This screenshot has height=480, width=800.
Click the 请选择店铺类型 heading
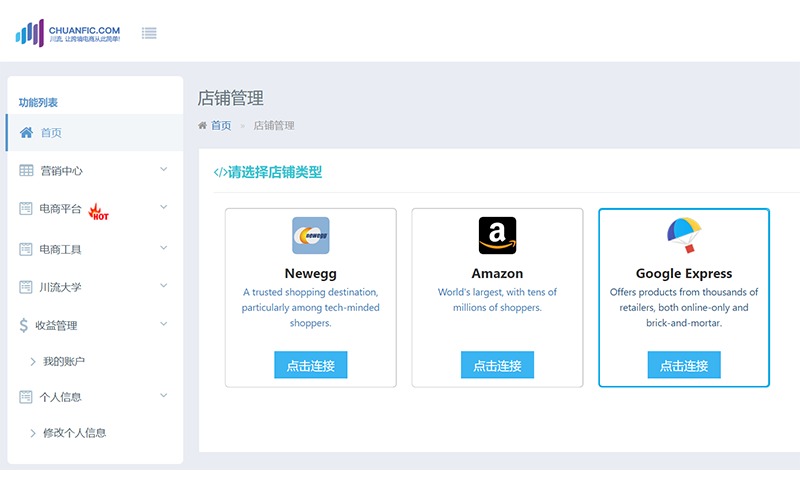point(274,172)
